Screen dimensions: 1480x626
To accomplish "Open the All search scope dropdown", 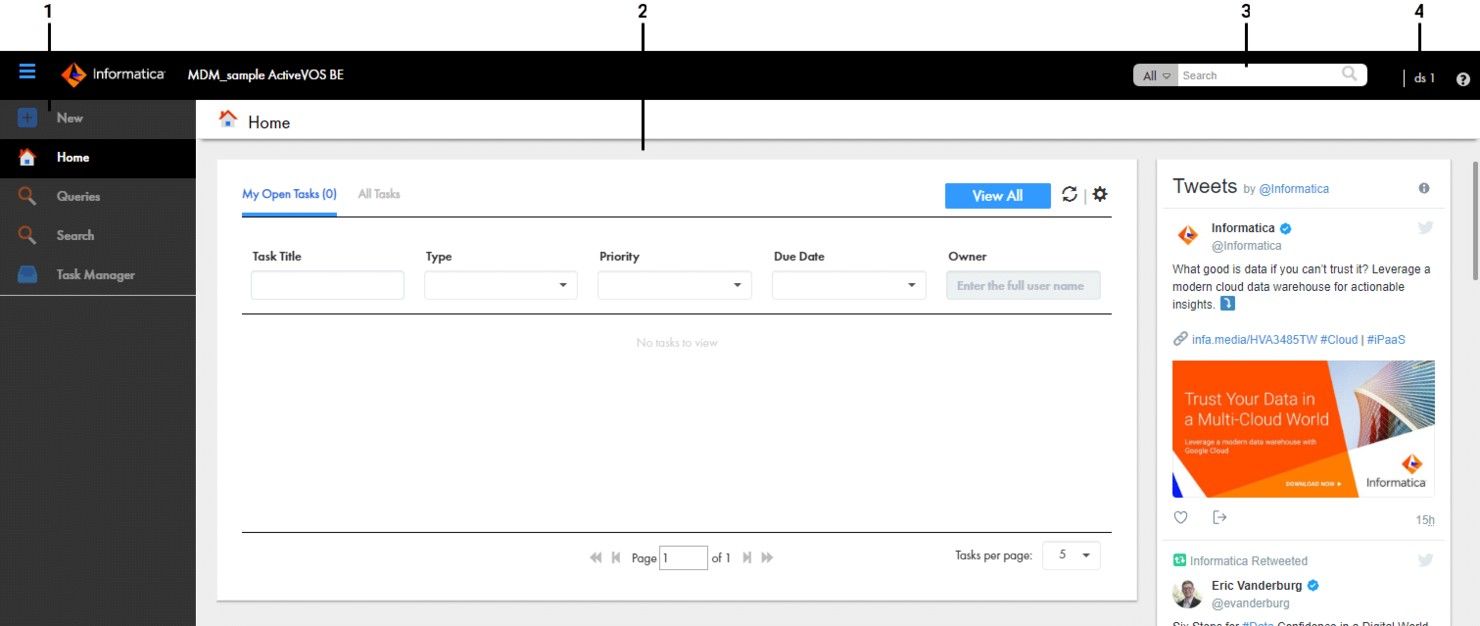I will click(x=1154, y=74).
